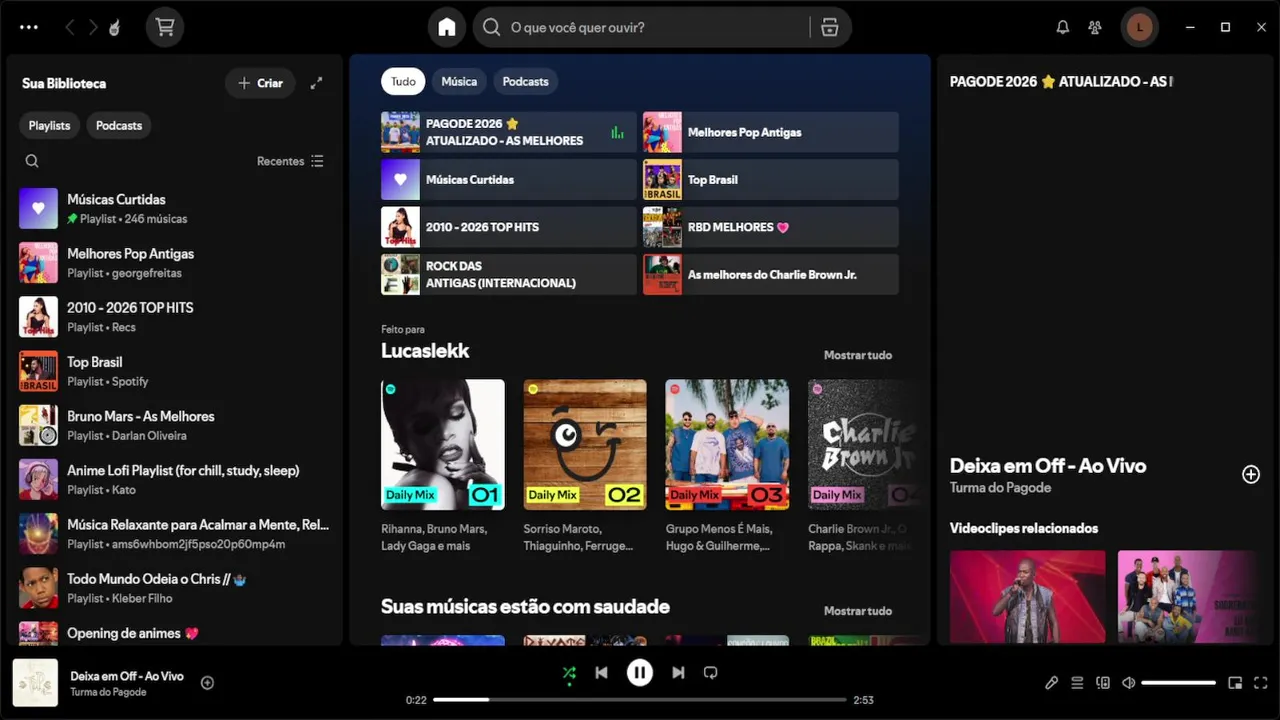Open Deixa em Off title in player bar
Viewport: 1280px width, 720px height.
[x=127, y=676]
